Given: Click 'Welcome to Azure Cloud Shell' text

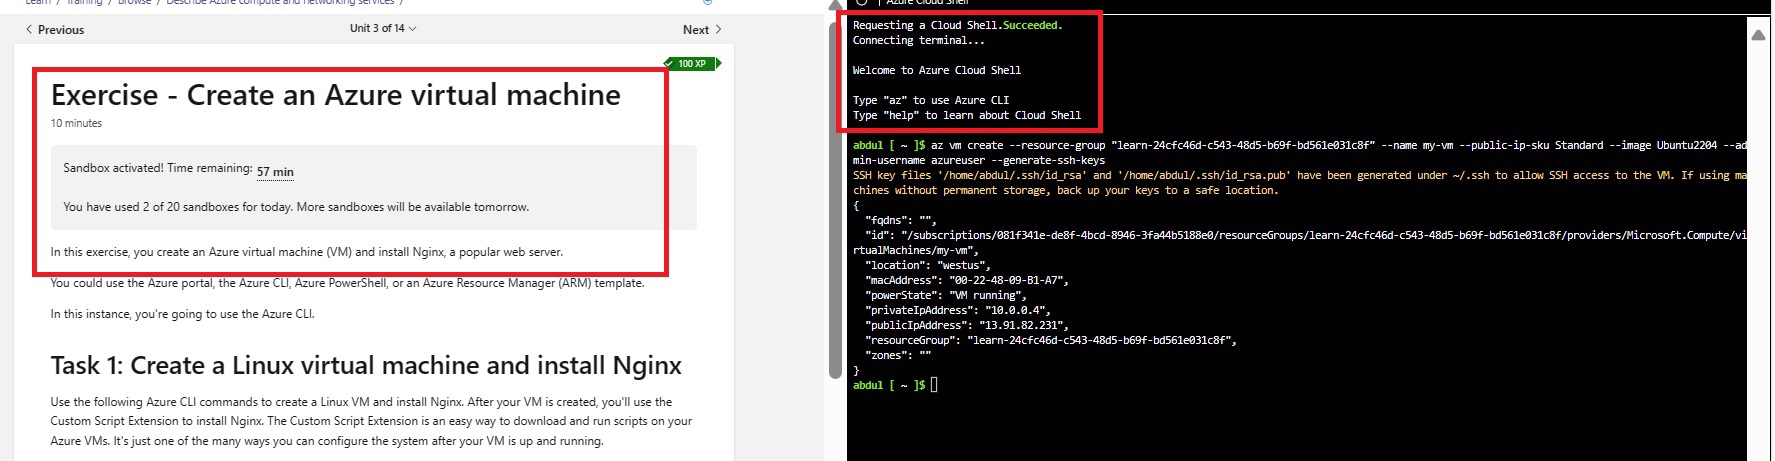Looking at the screenshot, I should 937,70.
